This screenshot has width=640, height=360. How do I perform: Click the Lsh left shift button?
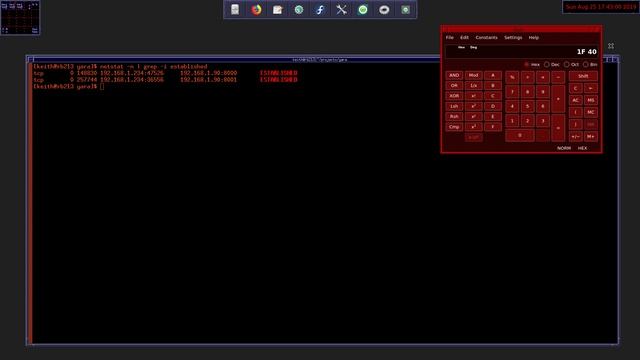[454, 106]
